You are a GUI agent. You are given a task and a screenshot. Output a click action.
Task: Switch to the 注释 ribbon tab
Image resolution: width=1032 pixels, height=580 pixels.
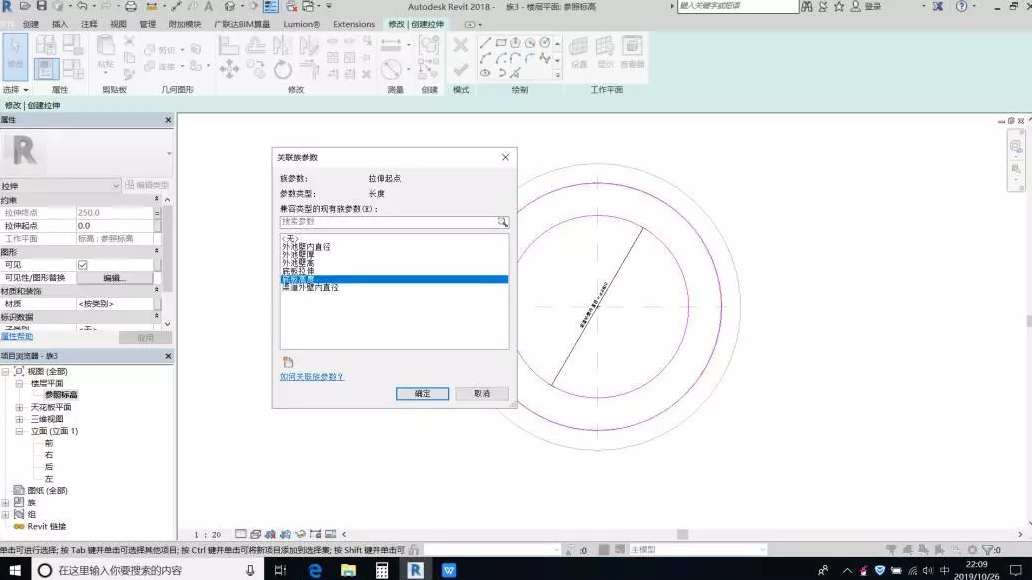pos(89,24)
